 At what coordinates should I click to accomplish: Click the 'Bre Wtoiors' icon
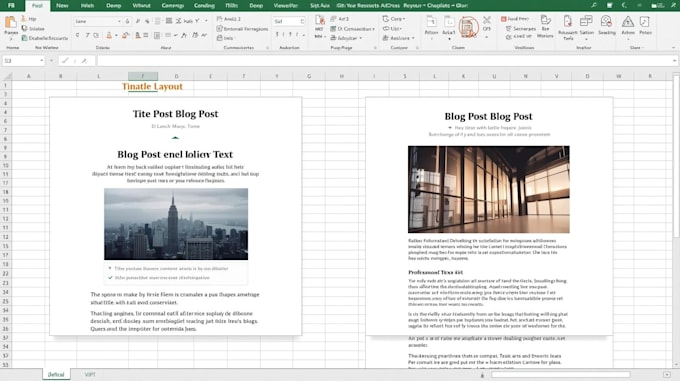(545, 20)
